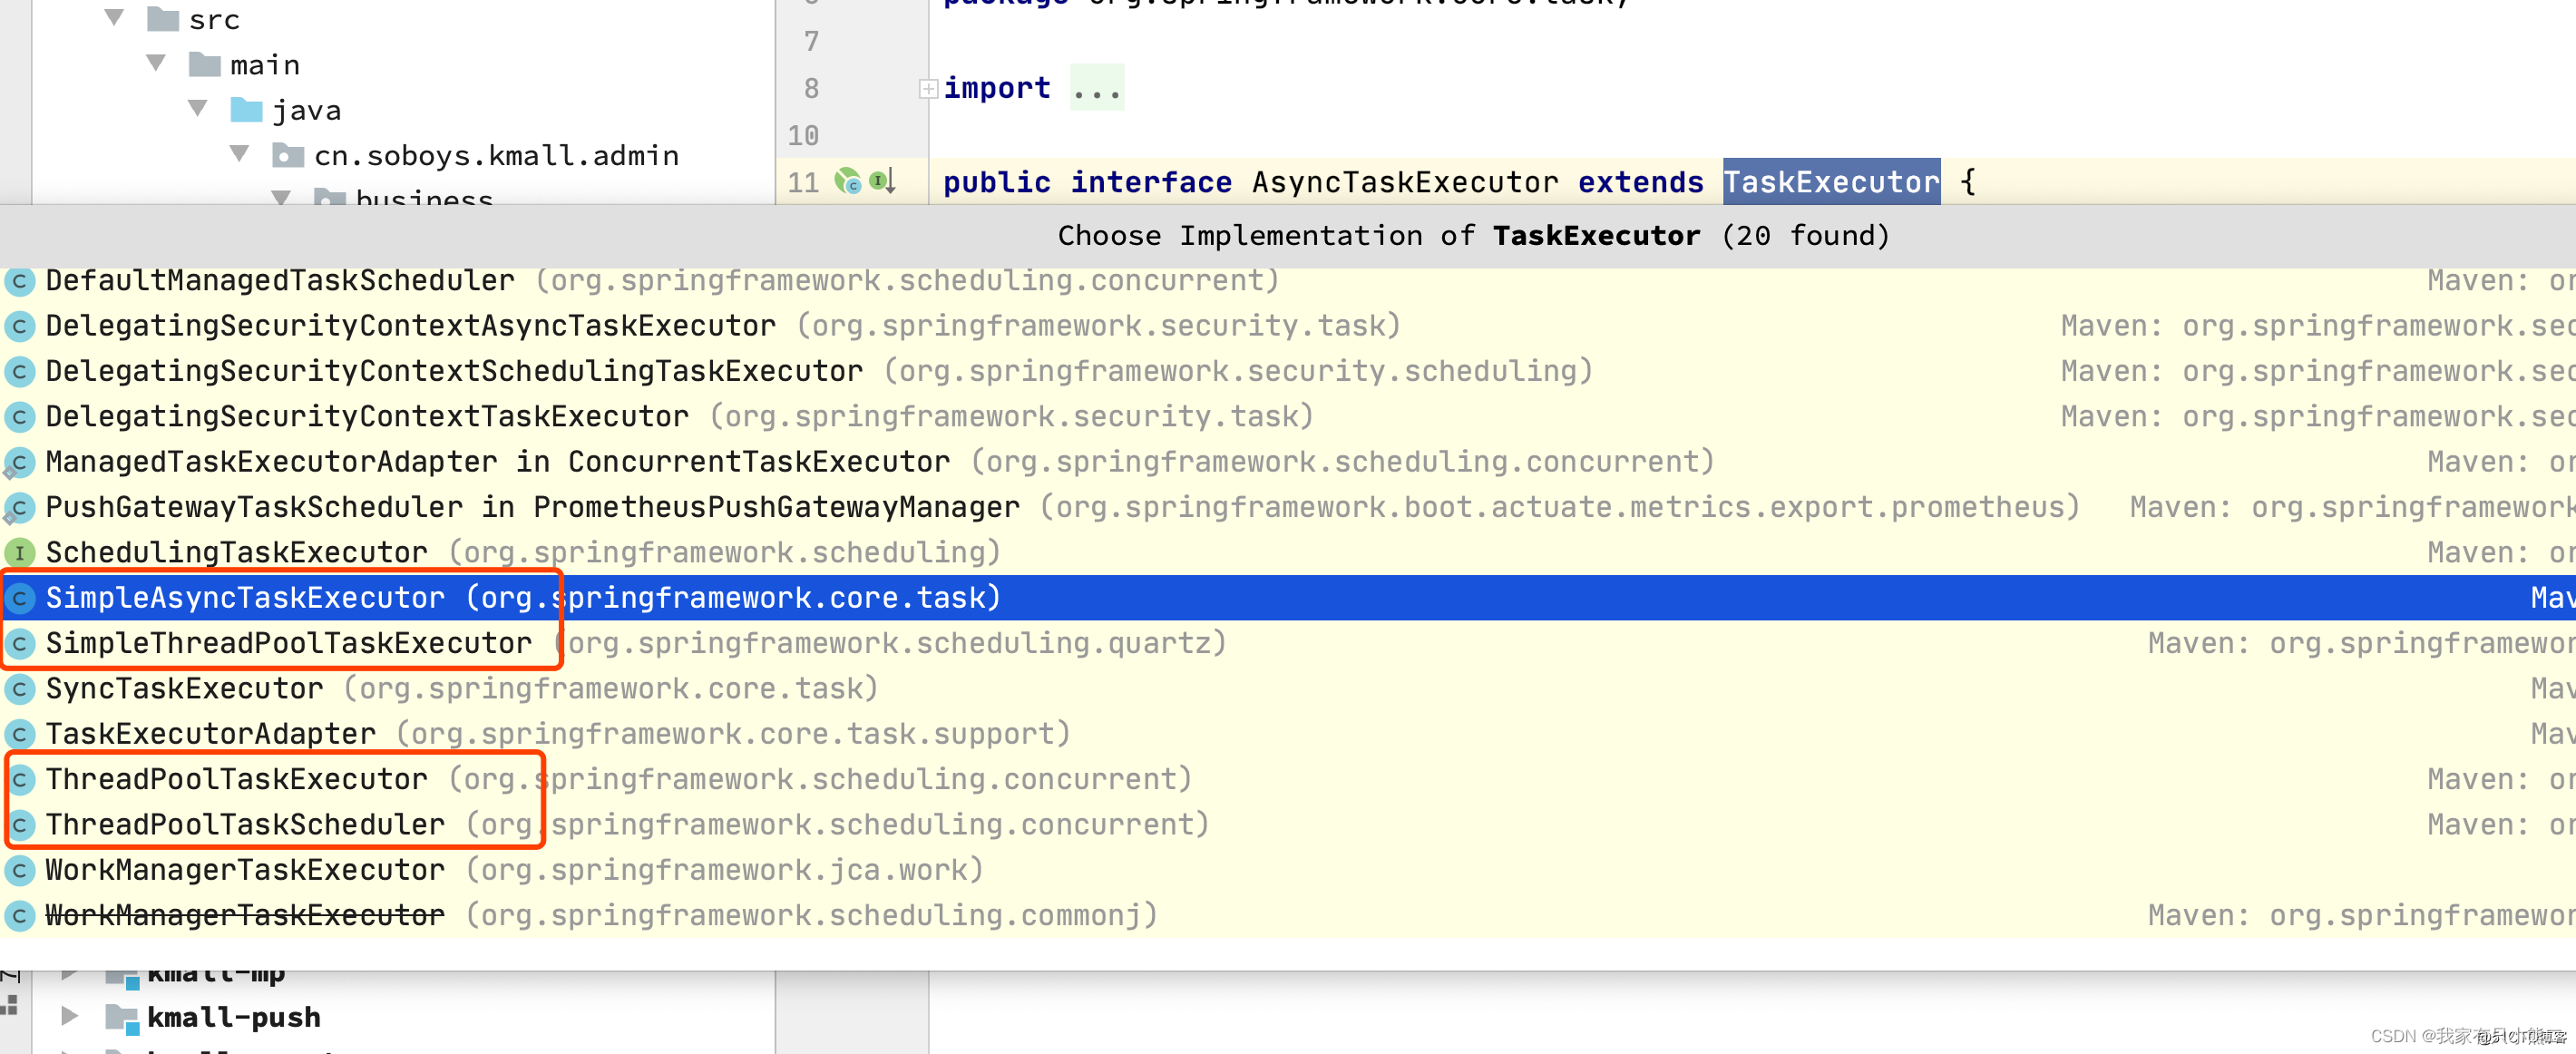Image resolution: width=2576 pixels, height=1054 pixels.
Task: Pick SimpleThreadPoolTaskExecutor quartz entry
Action: [288, 643]
